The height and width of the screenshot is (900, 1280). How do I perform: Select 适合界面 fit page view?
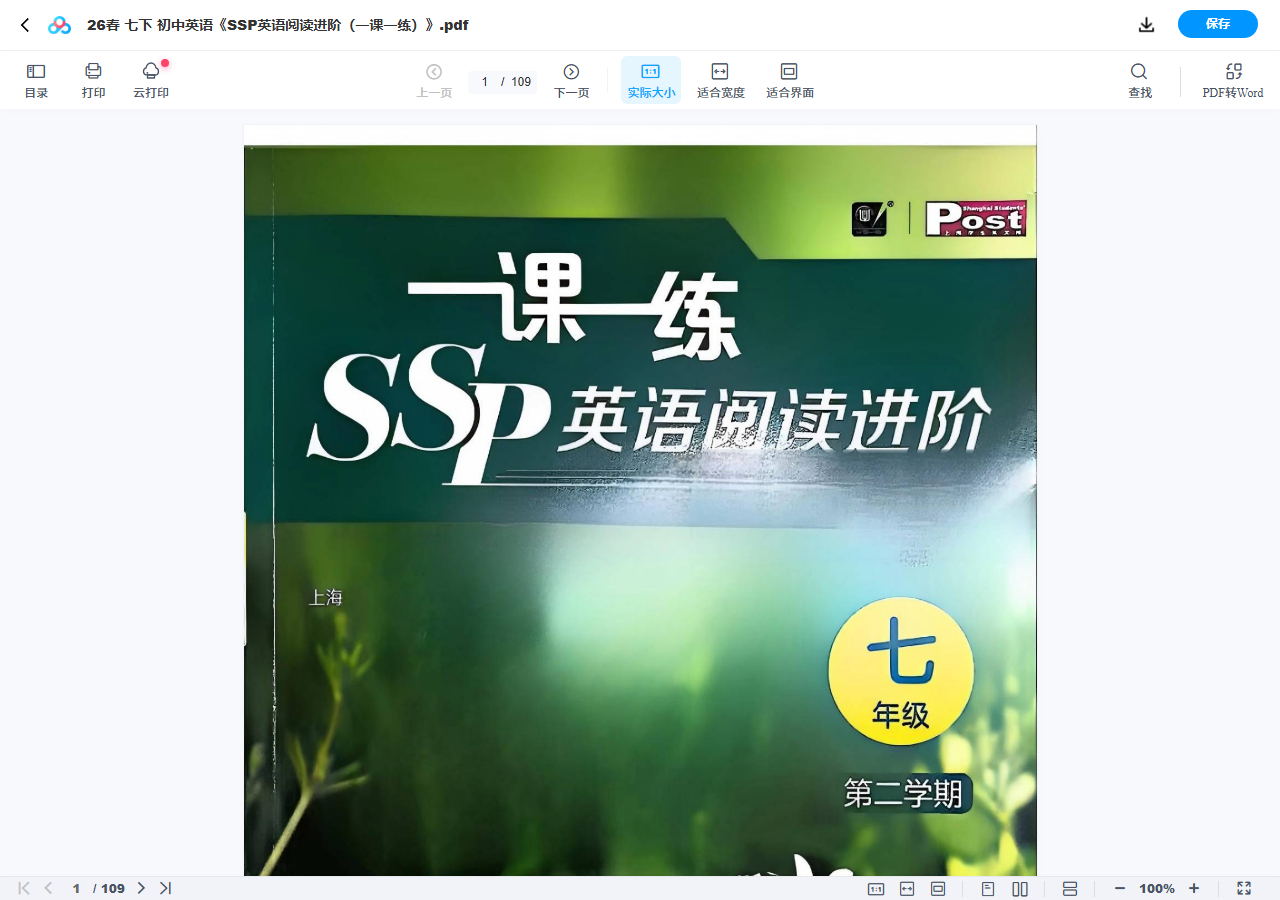click(789, 80)
